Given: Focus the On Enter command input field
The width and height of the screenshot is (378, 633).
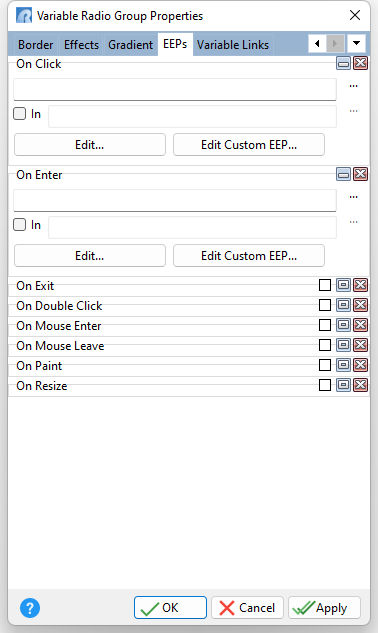Looking at the screenshot, I should pos(175,200).
